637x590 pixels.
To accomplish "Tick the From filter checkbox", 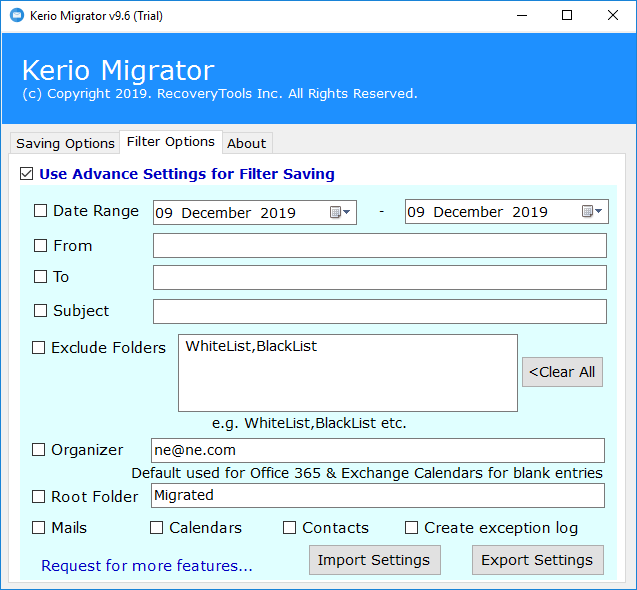I will point(40,245).
